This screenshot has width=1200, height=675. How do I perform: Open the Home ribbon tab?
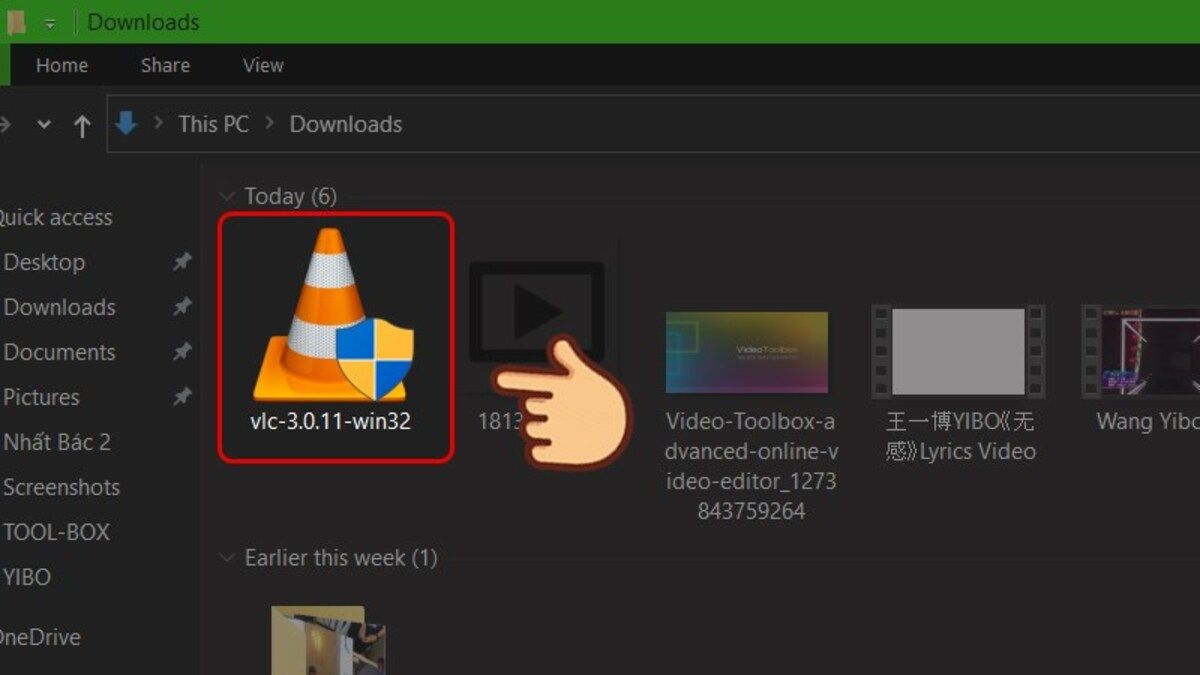[x=62, y=65]
